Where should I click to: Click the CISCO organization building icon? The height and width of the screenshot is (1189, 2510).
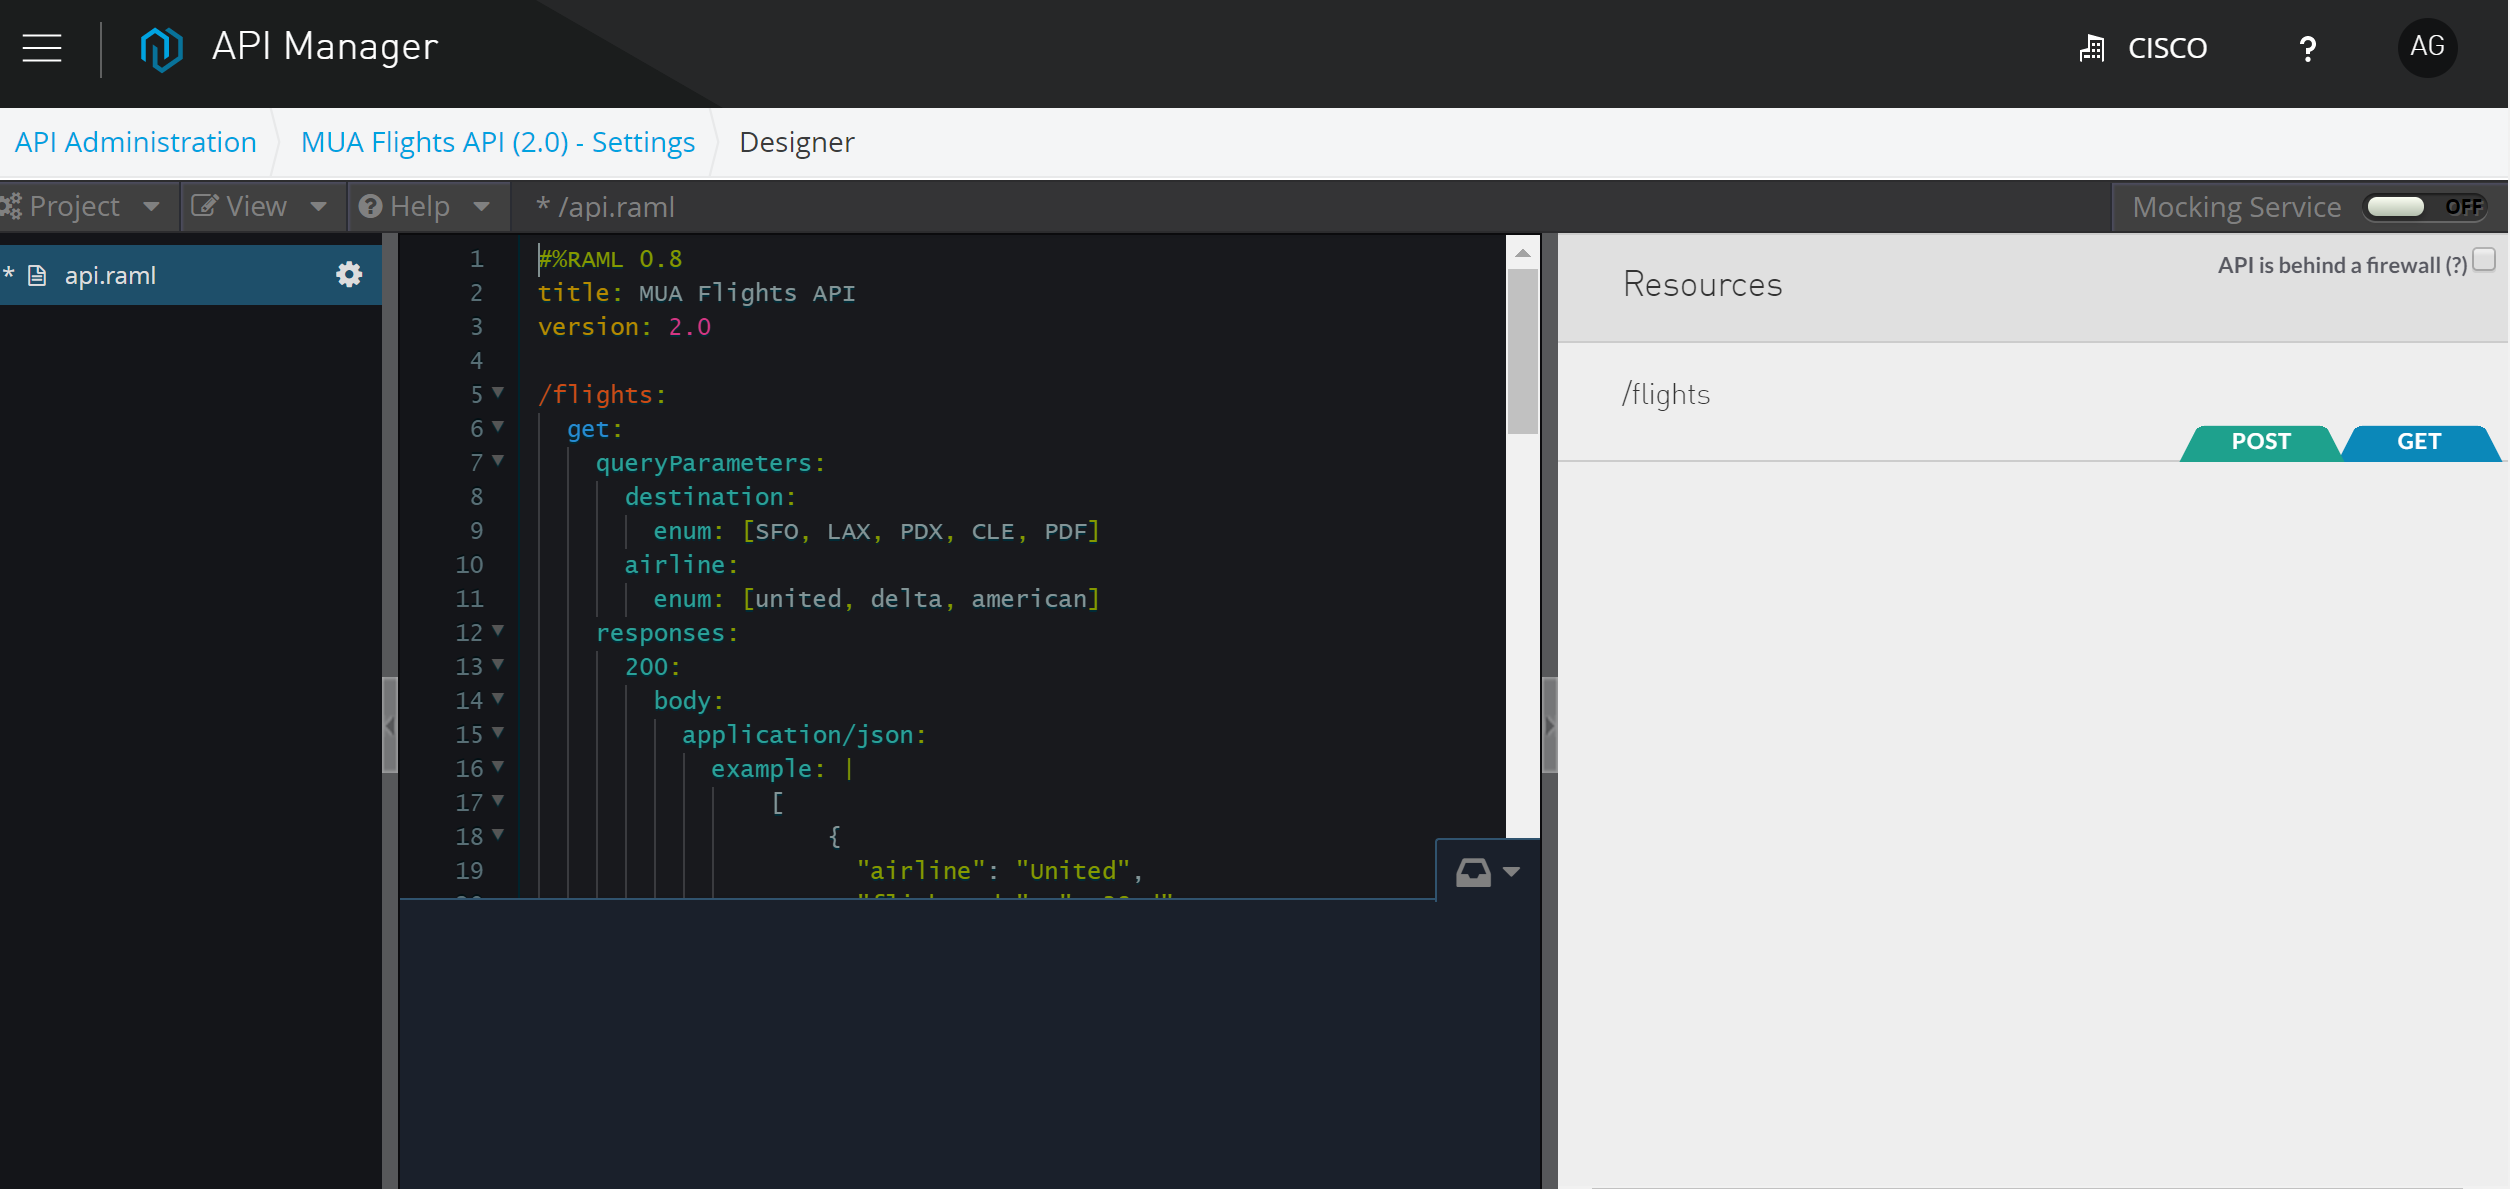(x=2091, y=48)
